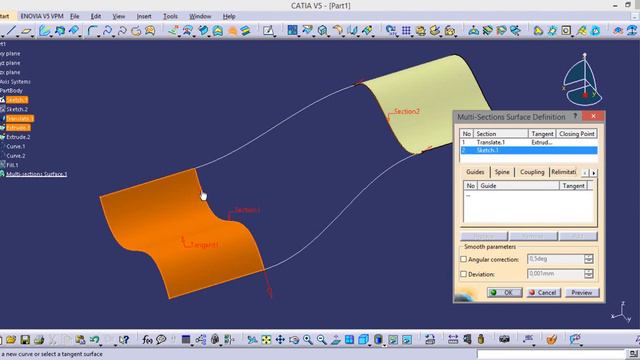The image size is (640, 360).
Task: Click the Preview button
Action: pyautogui.click(x=582, y=293)
